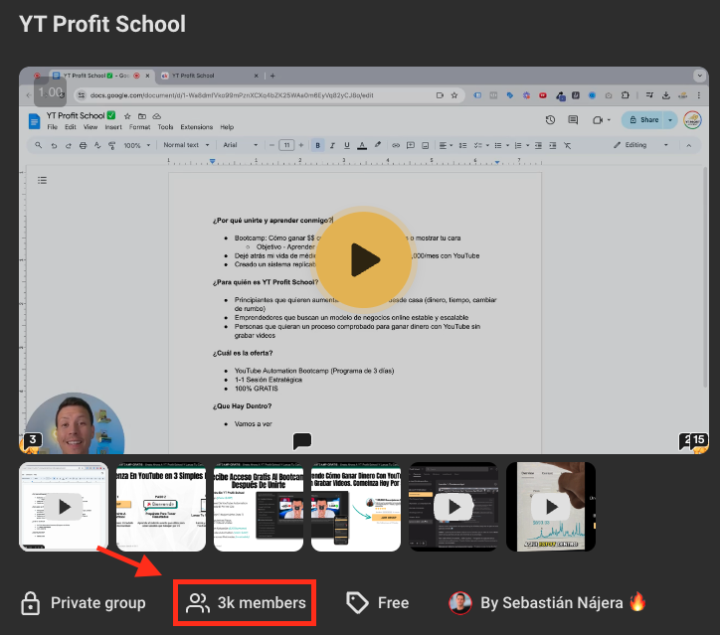
Task: Click the Google account avatar in Docs
Action: pos(692,120)
